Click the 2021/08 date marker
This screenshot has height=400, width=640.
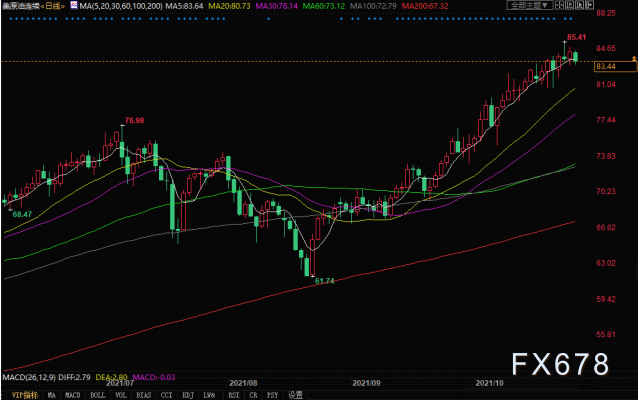point(243,383)
